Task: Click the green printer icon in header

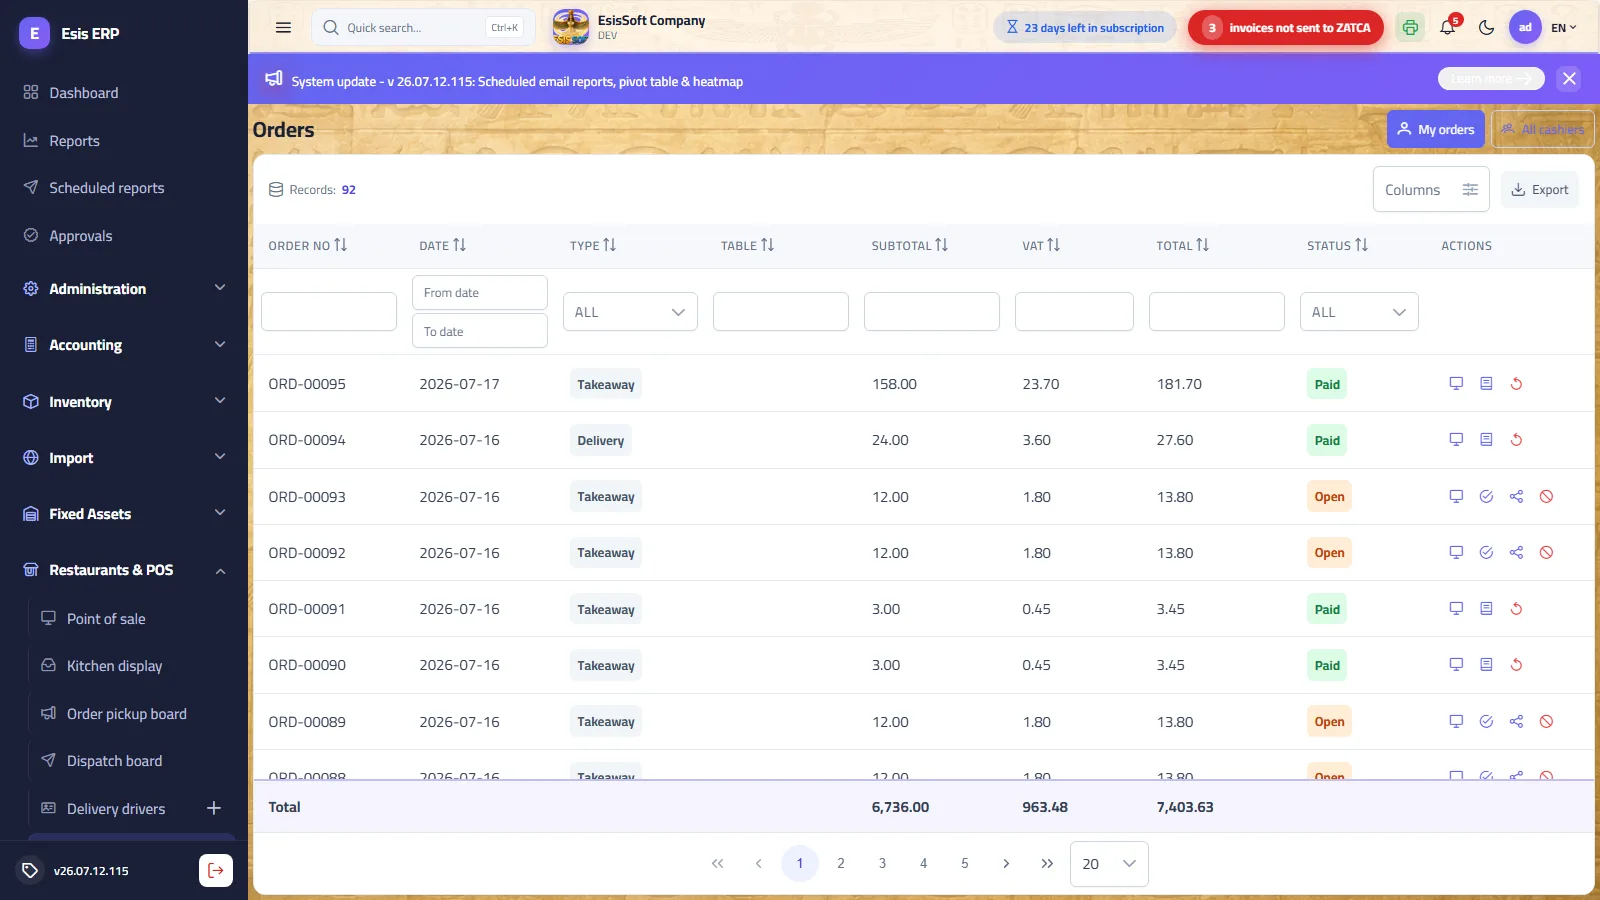Action: point(1410,28)
